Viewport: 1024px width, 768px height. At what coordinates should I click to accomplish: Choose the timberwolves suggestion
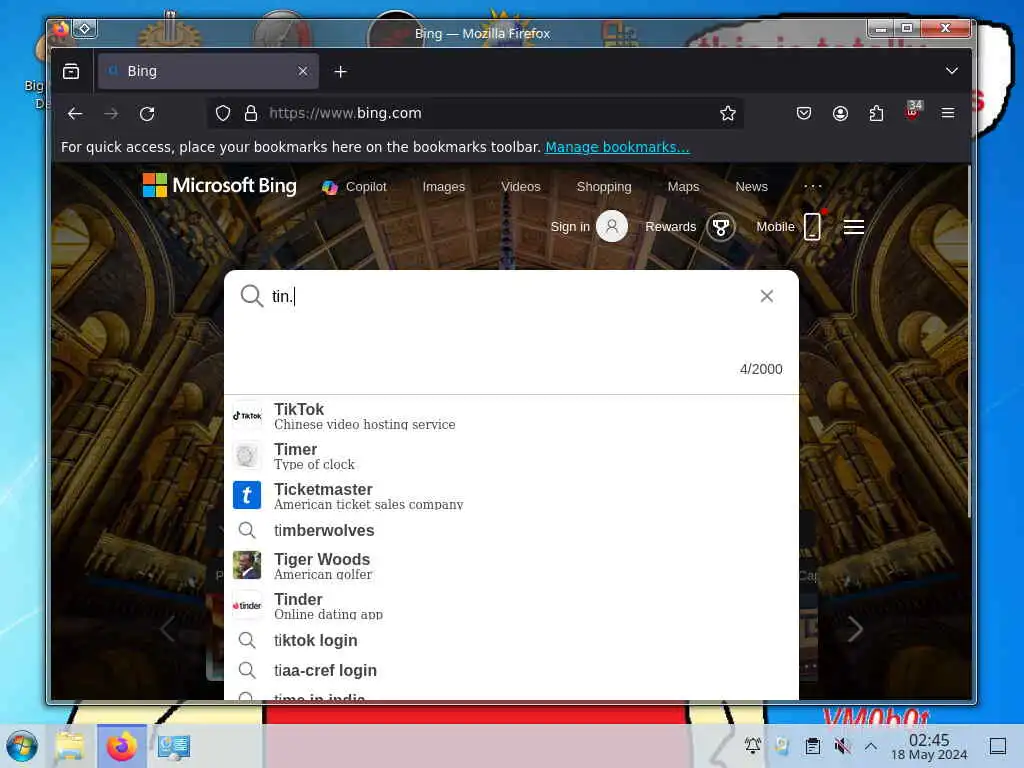point(511,530)
